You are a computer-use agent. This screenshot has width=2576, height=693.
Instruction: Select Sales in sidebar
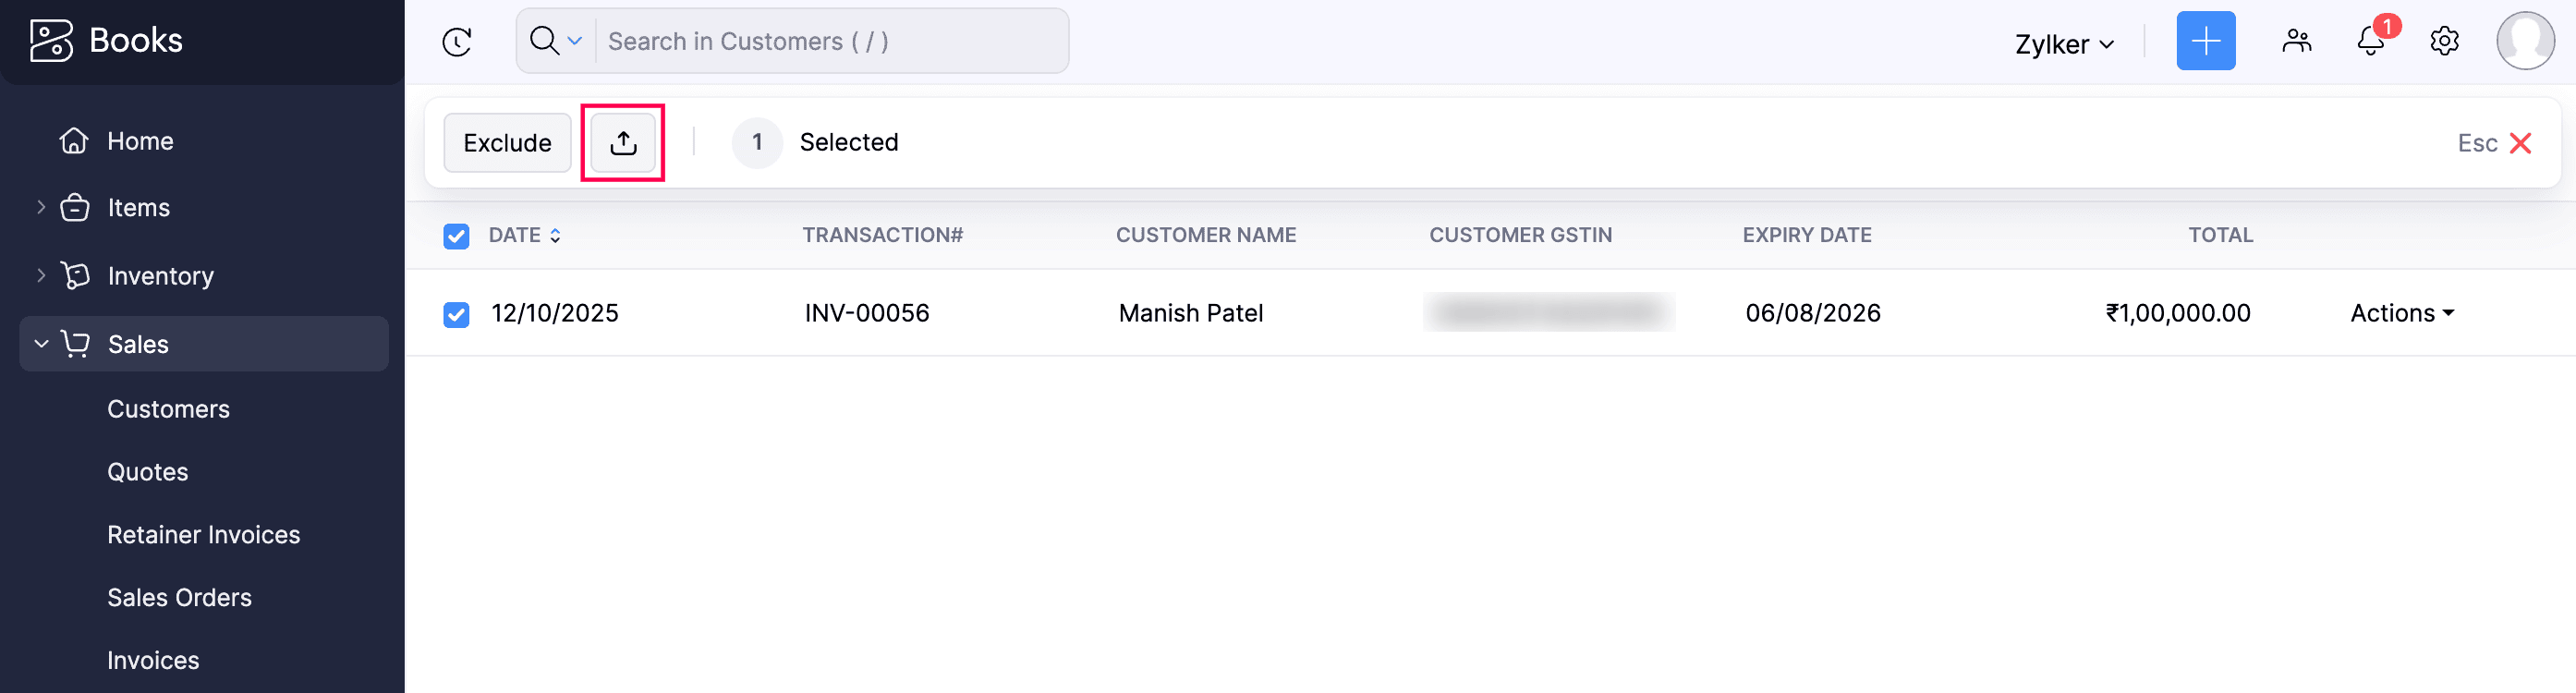(x=203, y=344)
